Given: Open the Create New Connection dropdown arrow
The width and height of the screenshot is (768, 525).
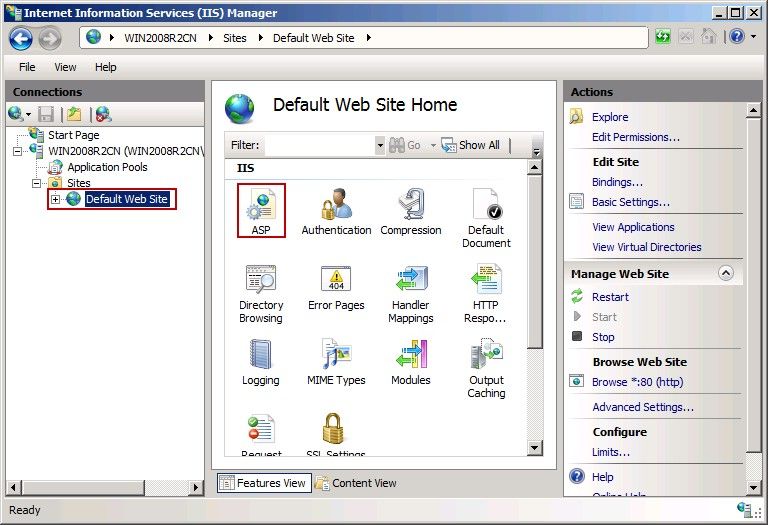Looking at the screenshot, I should coord(28,115).
